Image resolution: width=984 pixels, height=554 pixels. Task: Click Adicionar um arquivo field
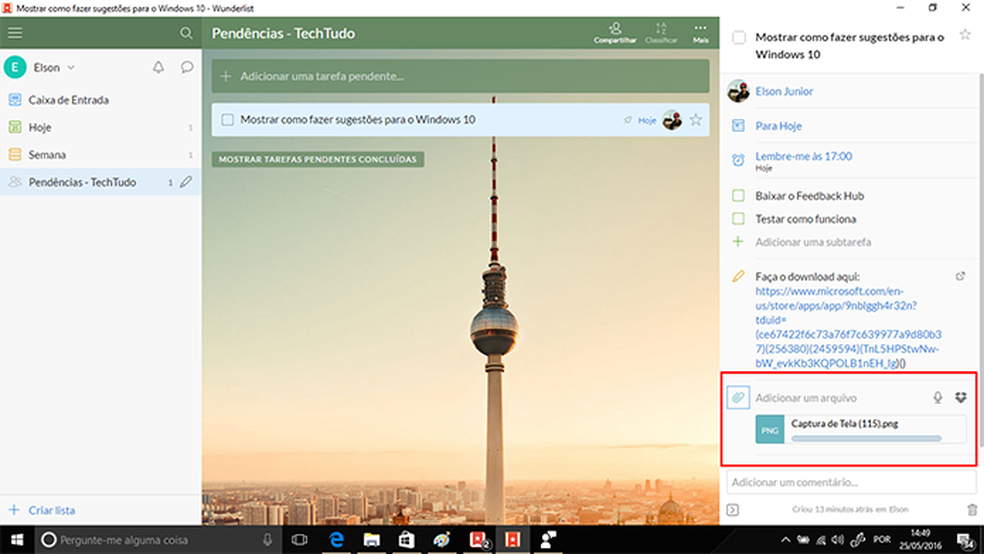point(806,398)
